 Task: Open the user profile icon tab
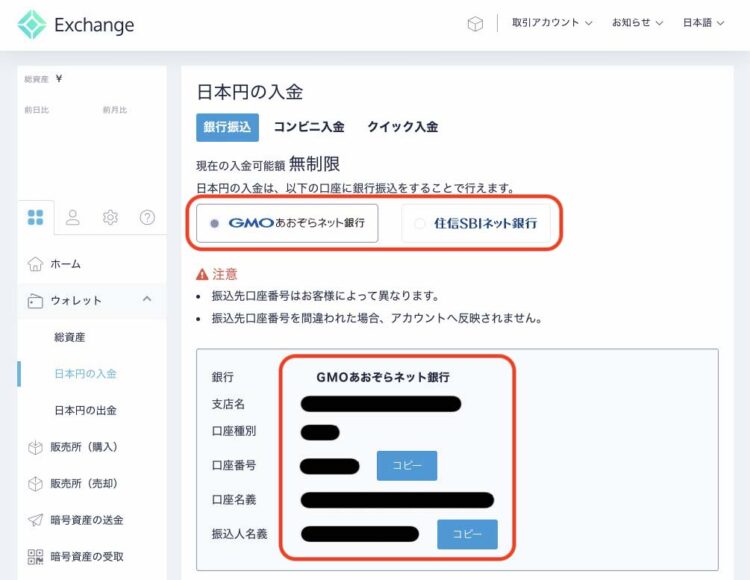click(73, 217)
